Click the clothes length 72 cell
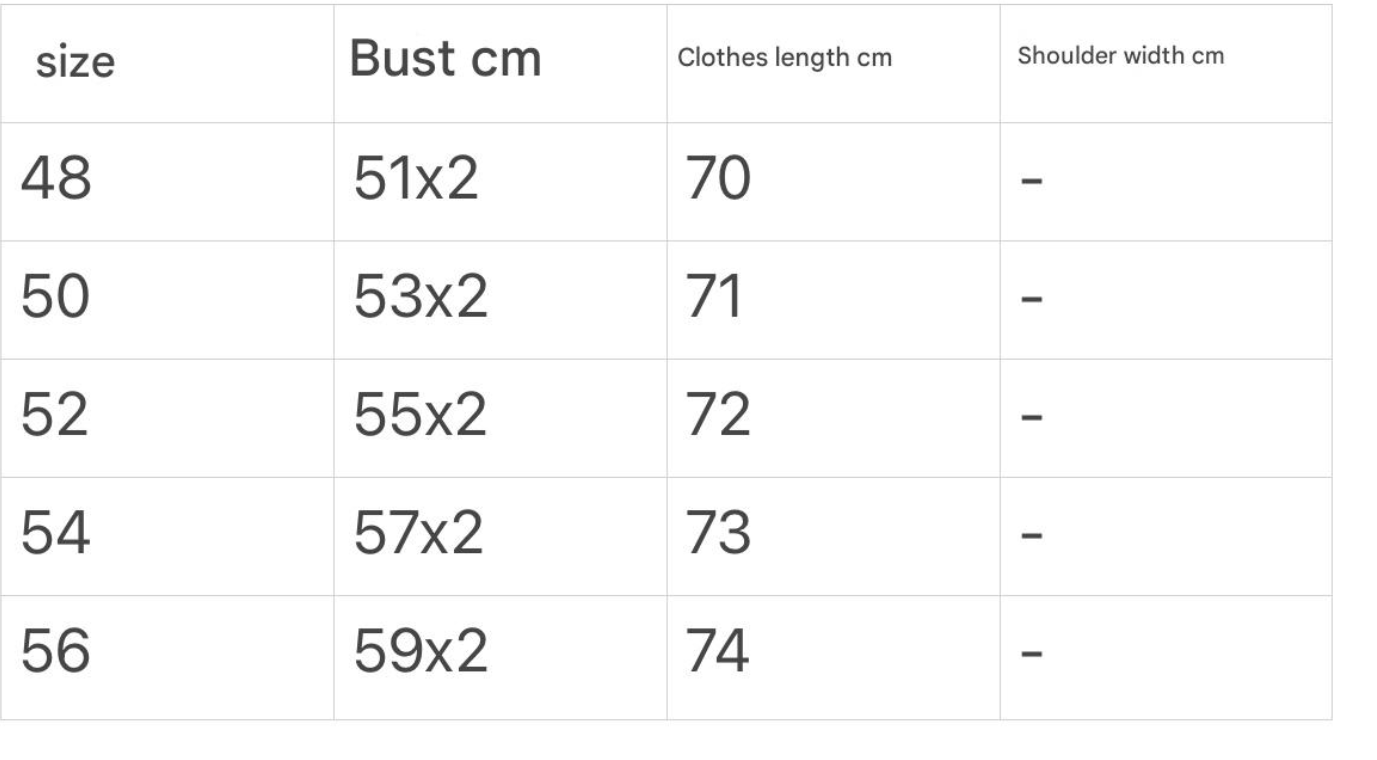1377x760 pixels. [x=718, y=417]
